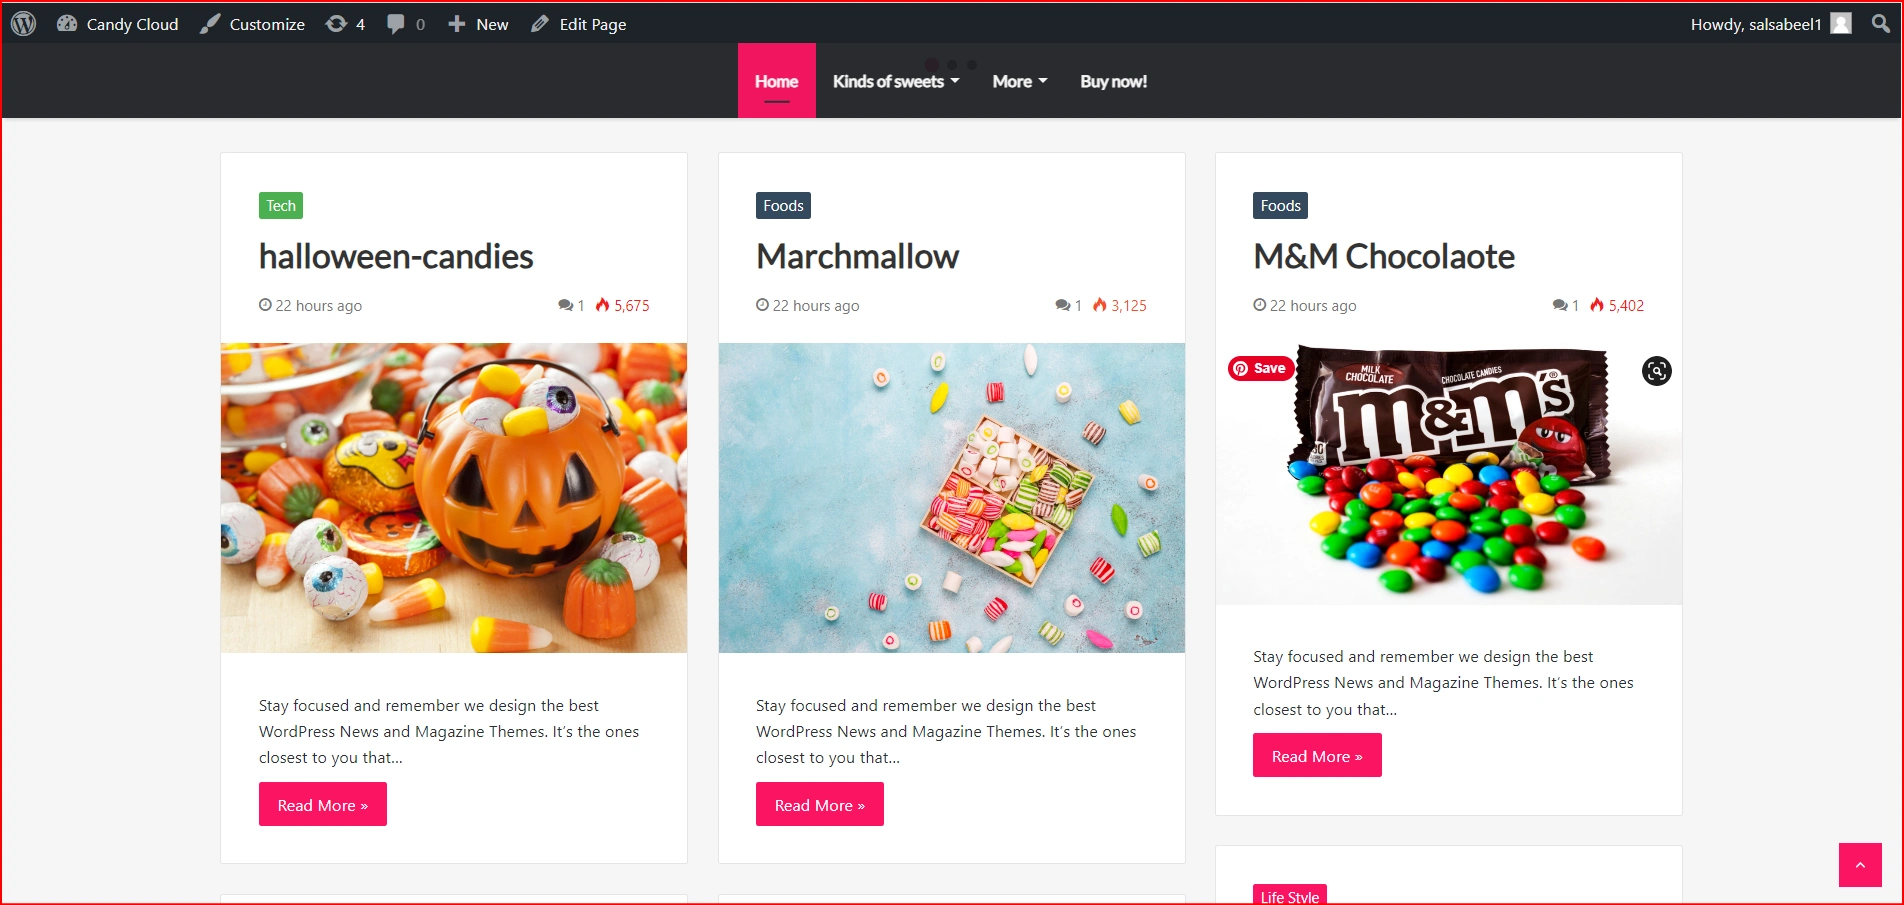Open the New content menu
Screen dimensions: 1904x905
pyautogui.click(x=478, y=24)
